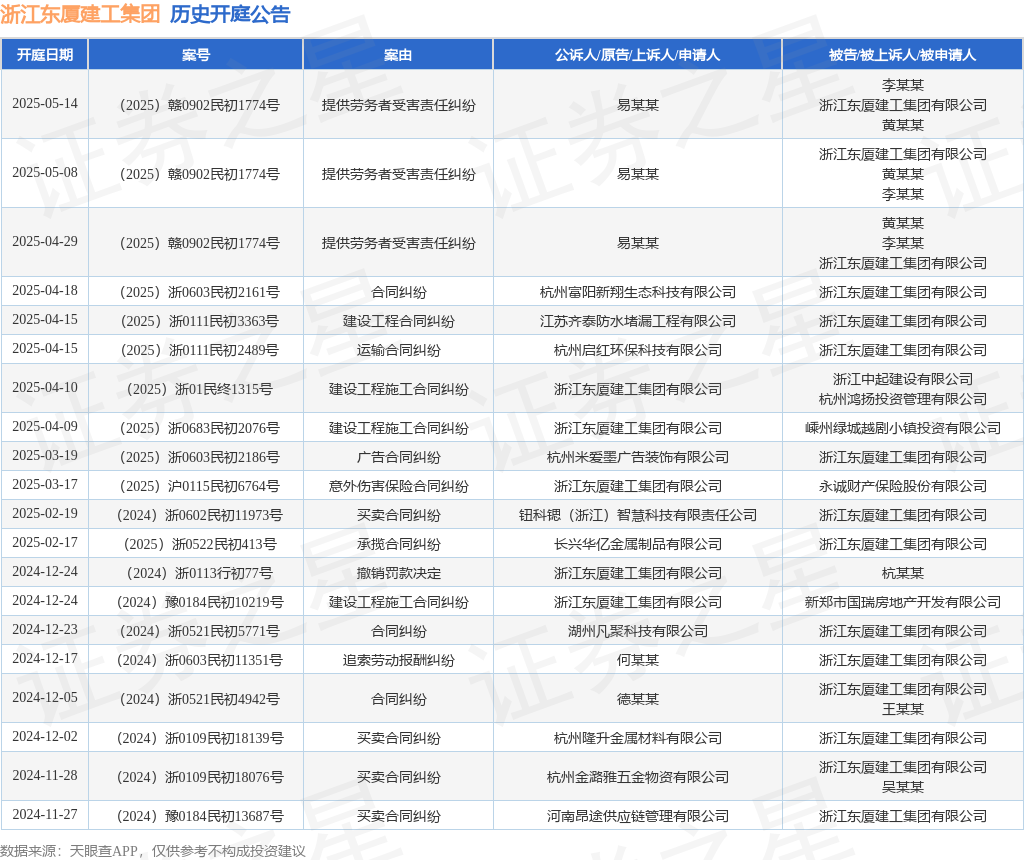Click plaintiff 杭州隆升金属材料有限公司
Image resolution: width=1024 pixels, height=860 pixels.
(x=637, y=739)
